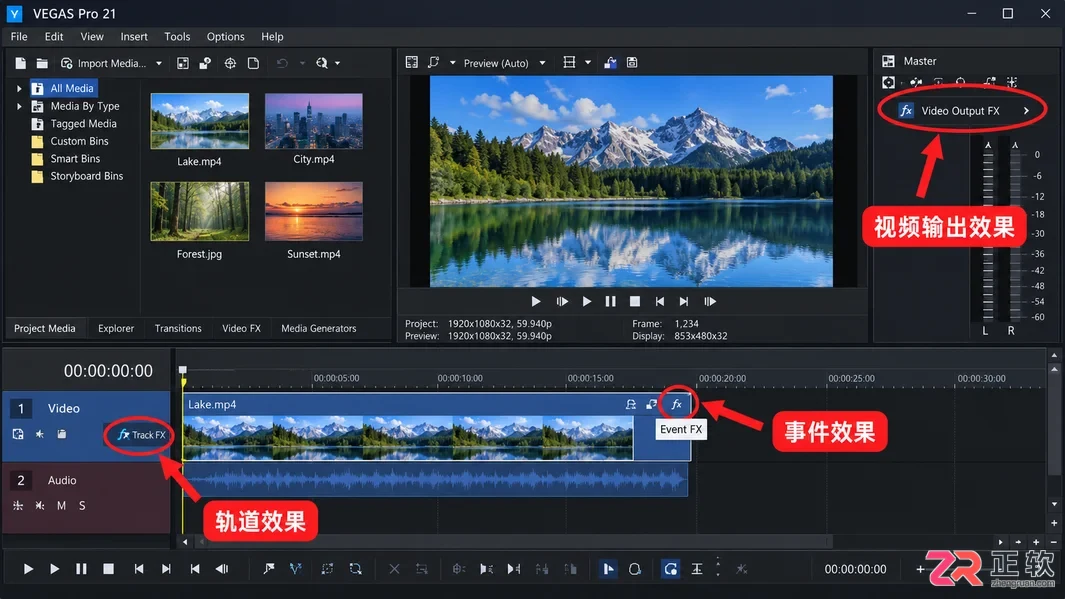The height and width of the screenshot is (599, 1065).
Task: Click Track FX on the Video track
Action: pyautogui.click(x=142, y=435)
